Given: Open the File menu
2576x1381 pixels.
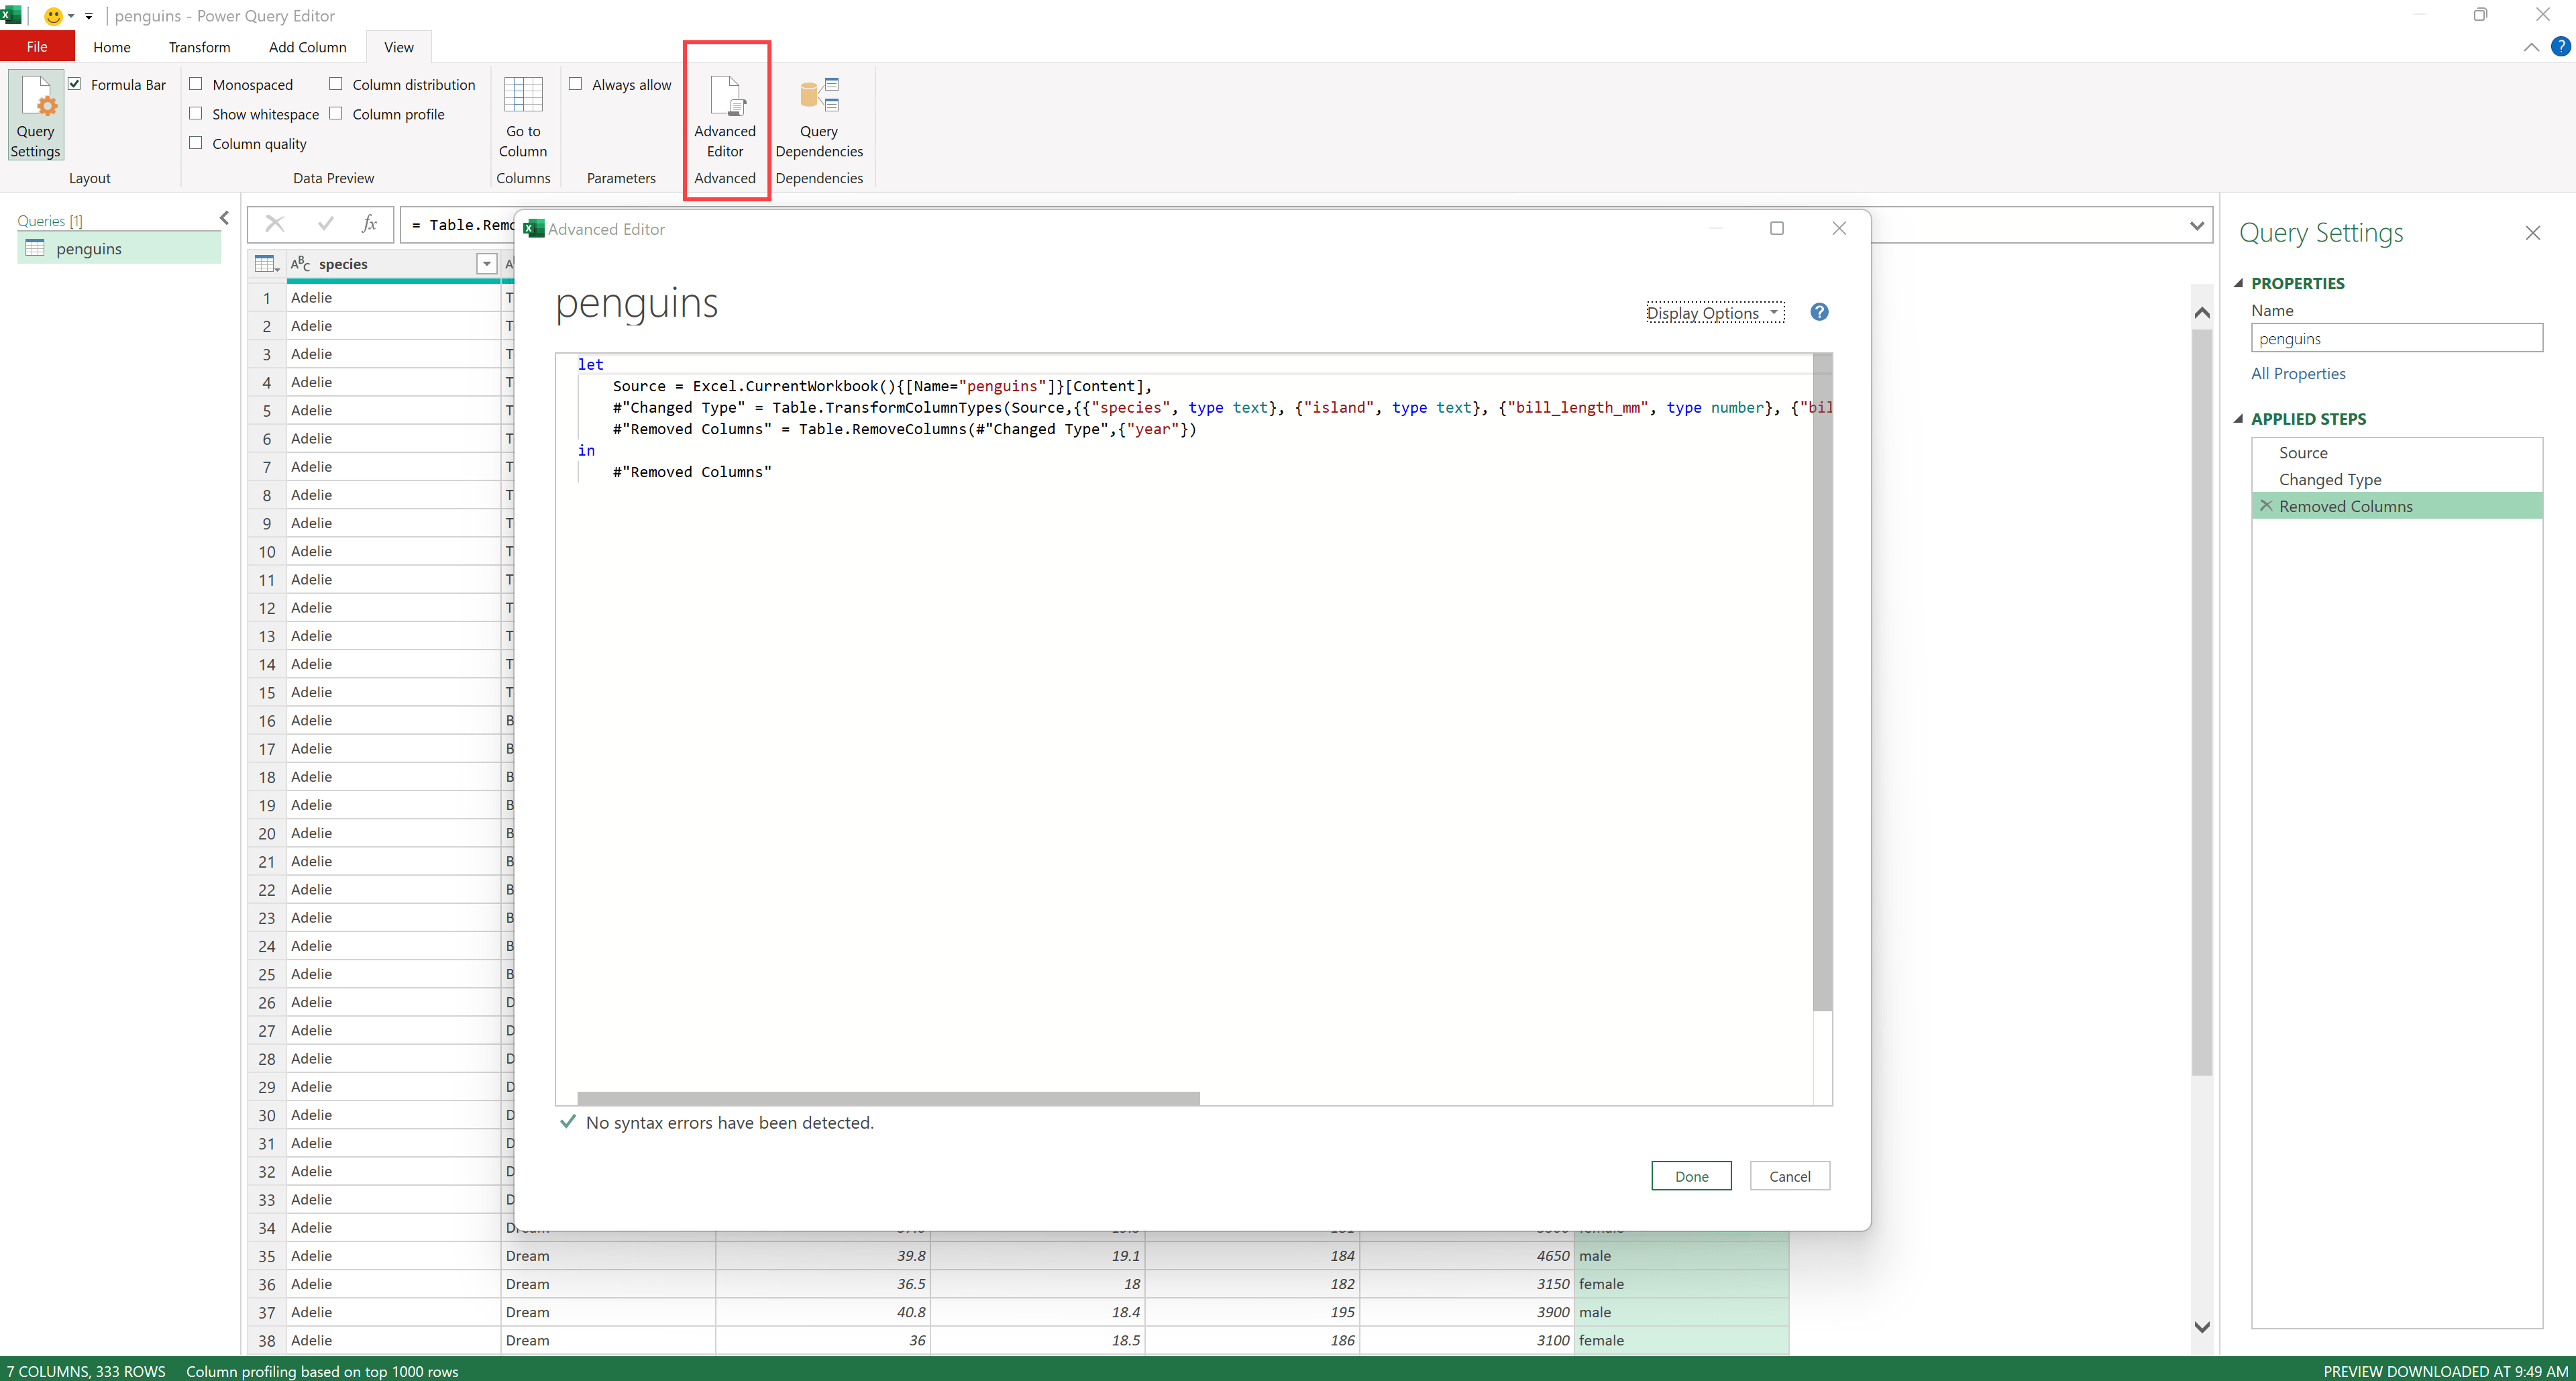Looking at the screenshot, I should click(37, 46).
